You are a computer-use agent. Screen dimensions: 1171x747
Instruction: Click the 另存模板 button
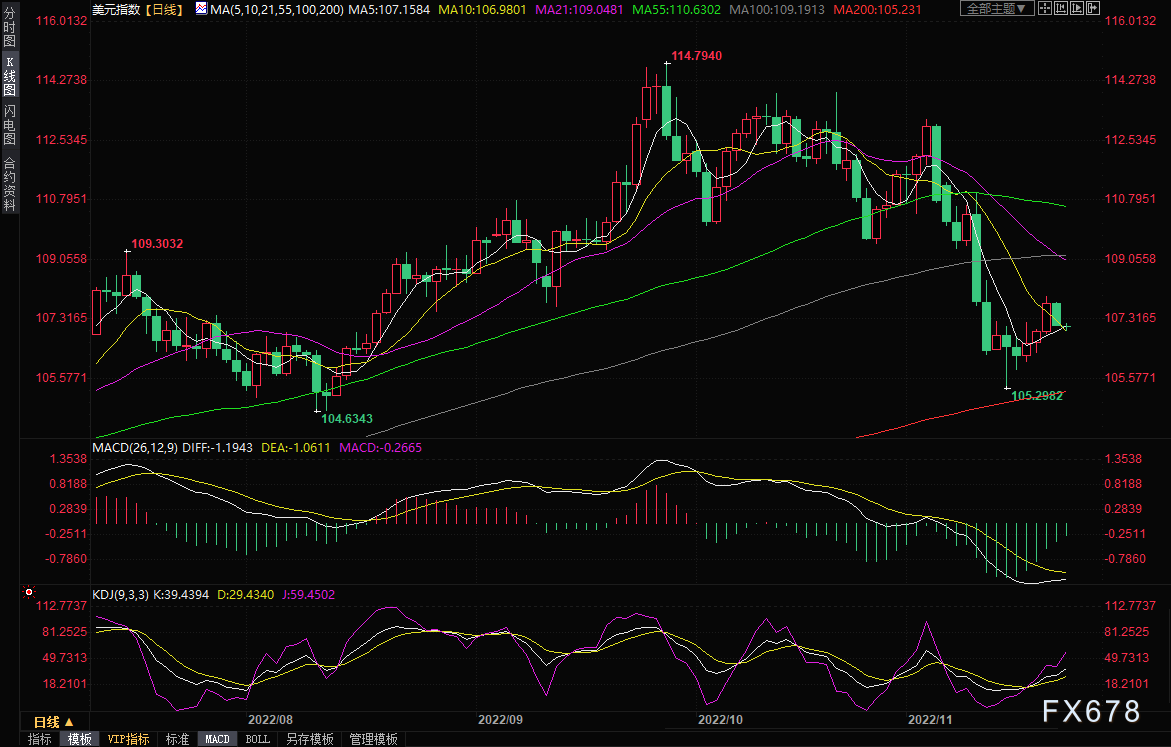[x=309, y=739]
